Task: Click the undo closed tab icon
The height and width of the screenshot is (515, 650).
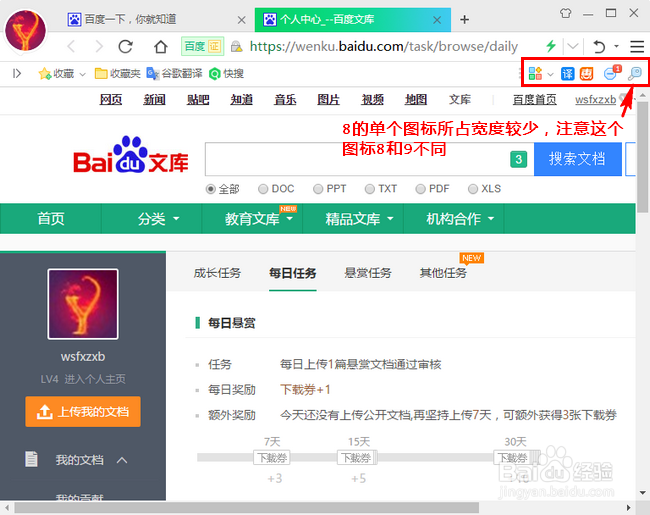Action: pyautogui.click(x=599, y=46)
